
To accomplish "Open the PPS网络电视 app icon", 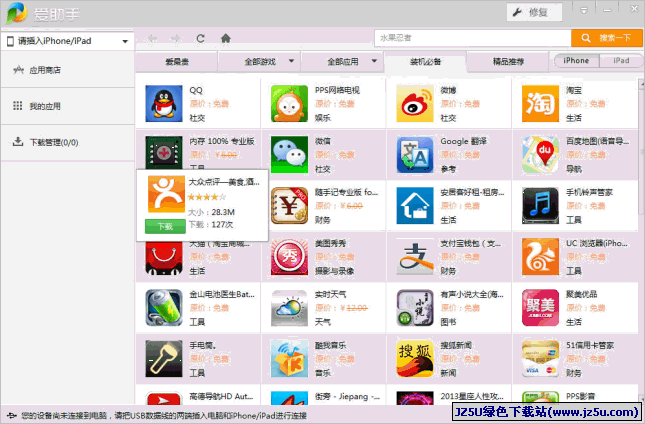I will pyautogui.click(x=289, y=104).
